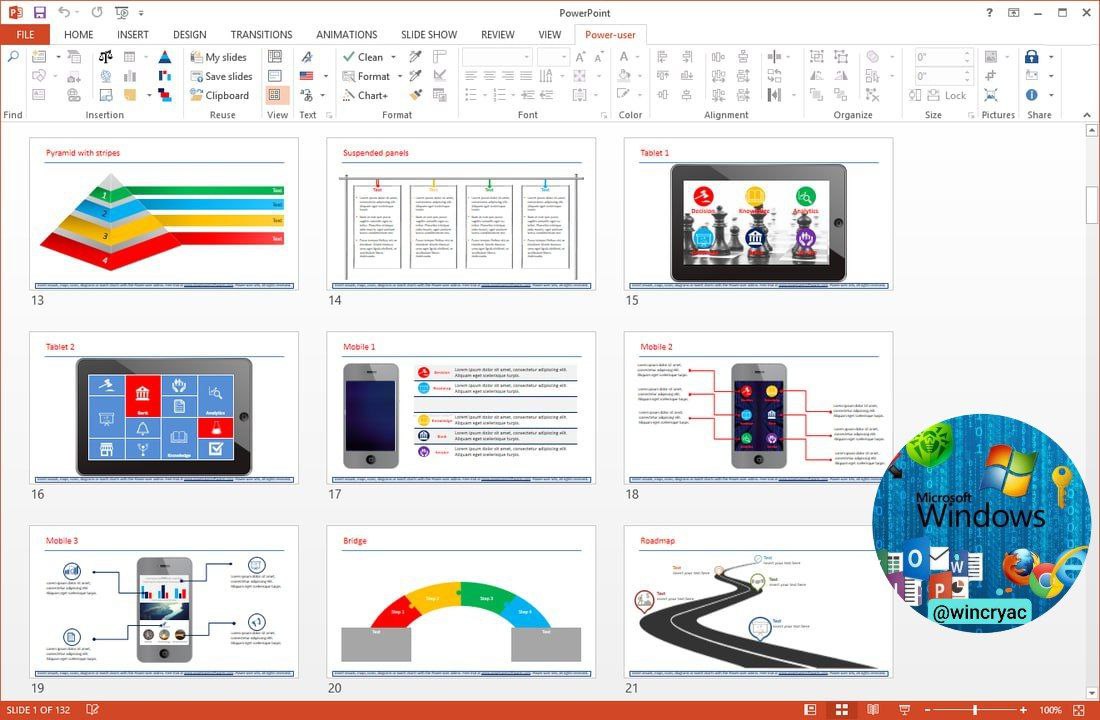Open the sticky note dropdown arrow
Image resolution: width=1100 pixels, height=720 pixels.
coord(149,95)
